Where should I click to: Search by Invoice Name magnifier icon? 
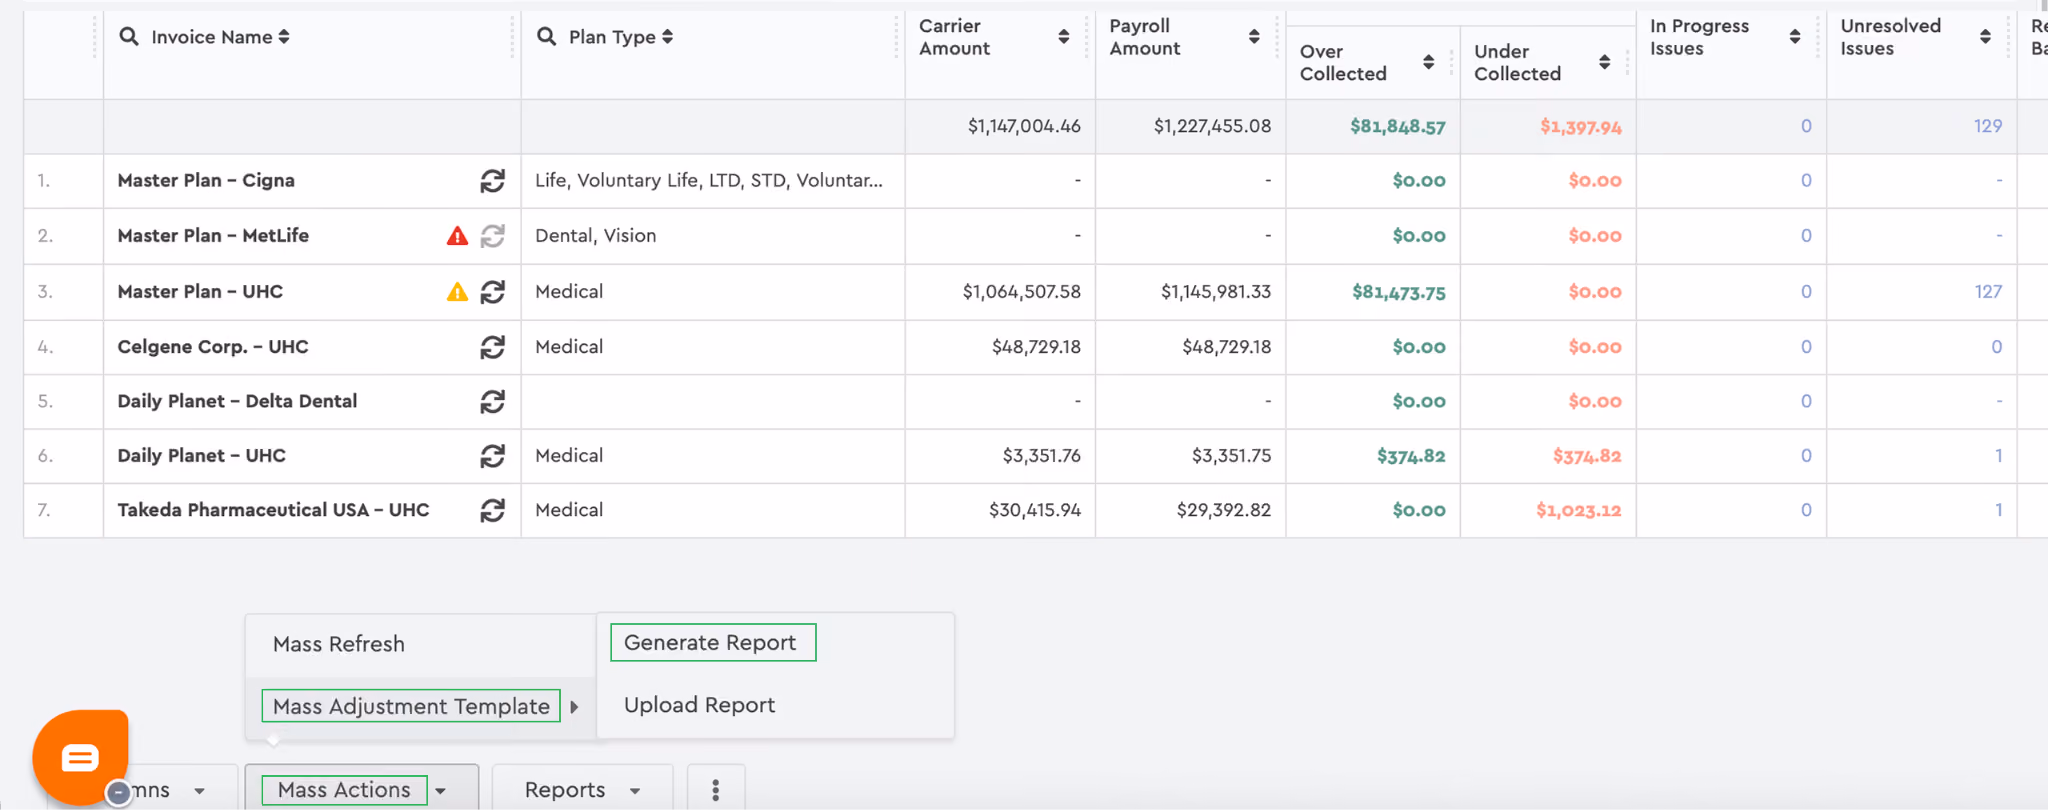coord(129,37)
